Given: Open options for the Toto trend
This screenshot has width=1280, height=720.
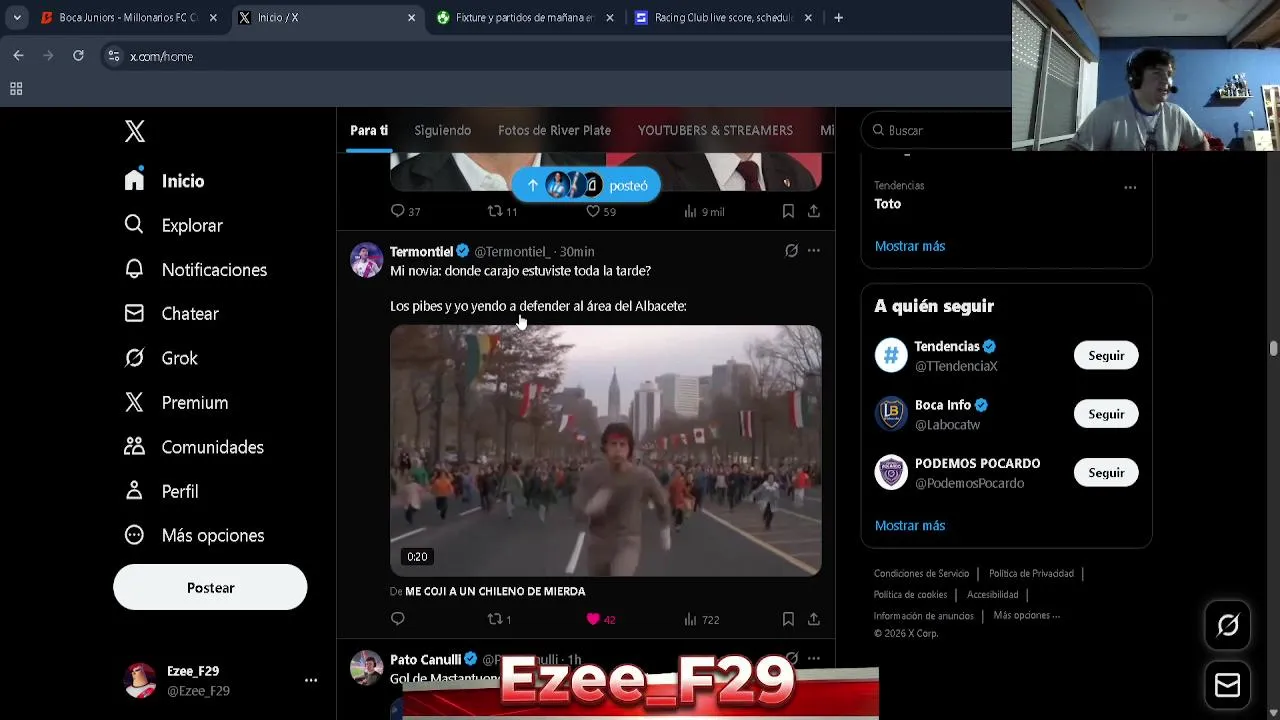Looking at the screenshot, I should 1130,187.
